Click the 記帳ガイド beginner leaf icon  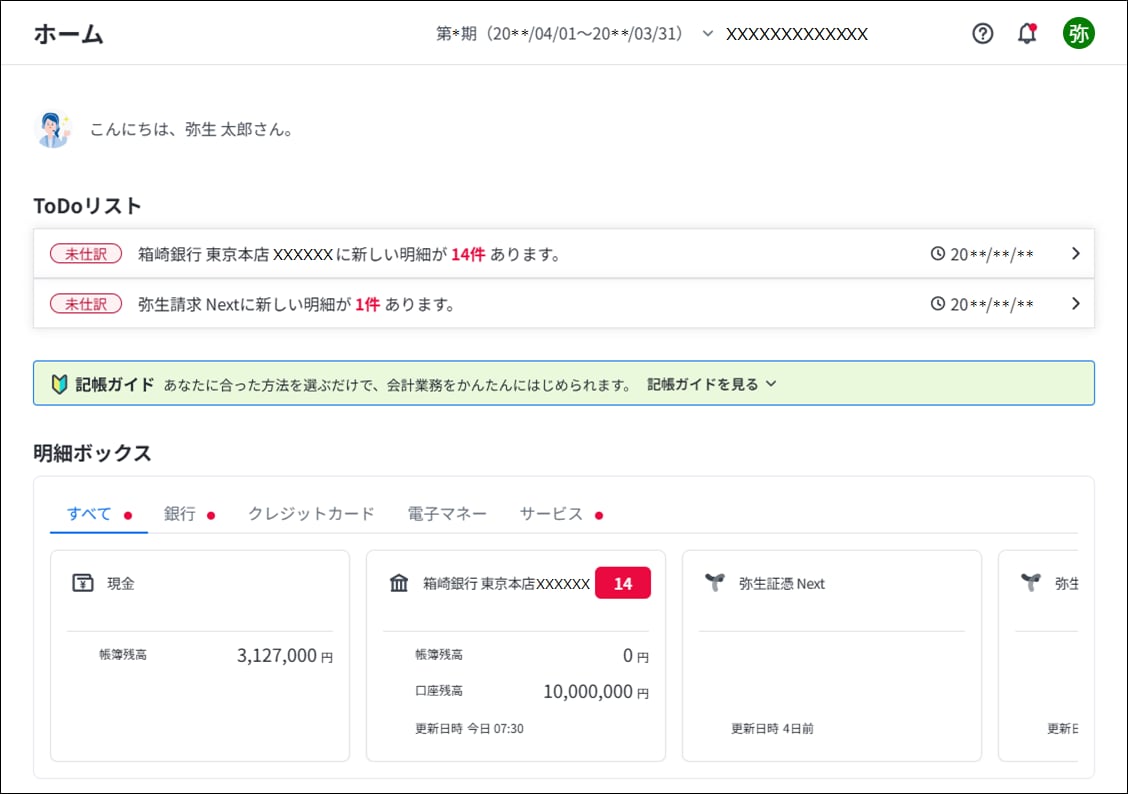click(59, 384)
